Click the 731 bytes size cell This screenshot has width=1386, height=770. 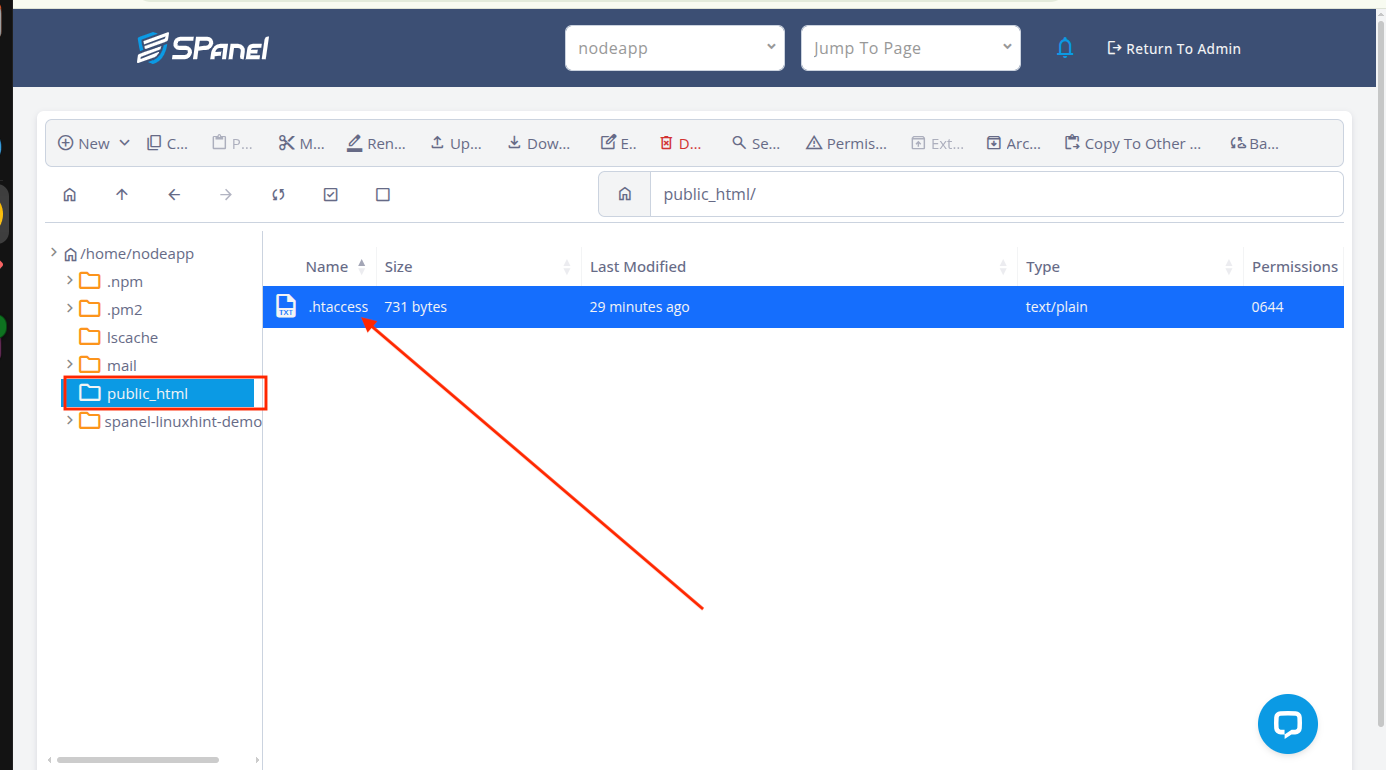tap(416, 307)
